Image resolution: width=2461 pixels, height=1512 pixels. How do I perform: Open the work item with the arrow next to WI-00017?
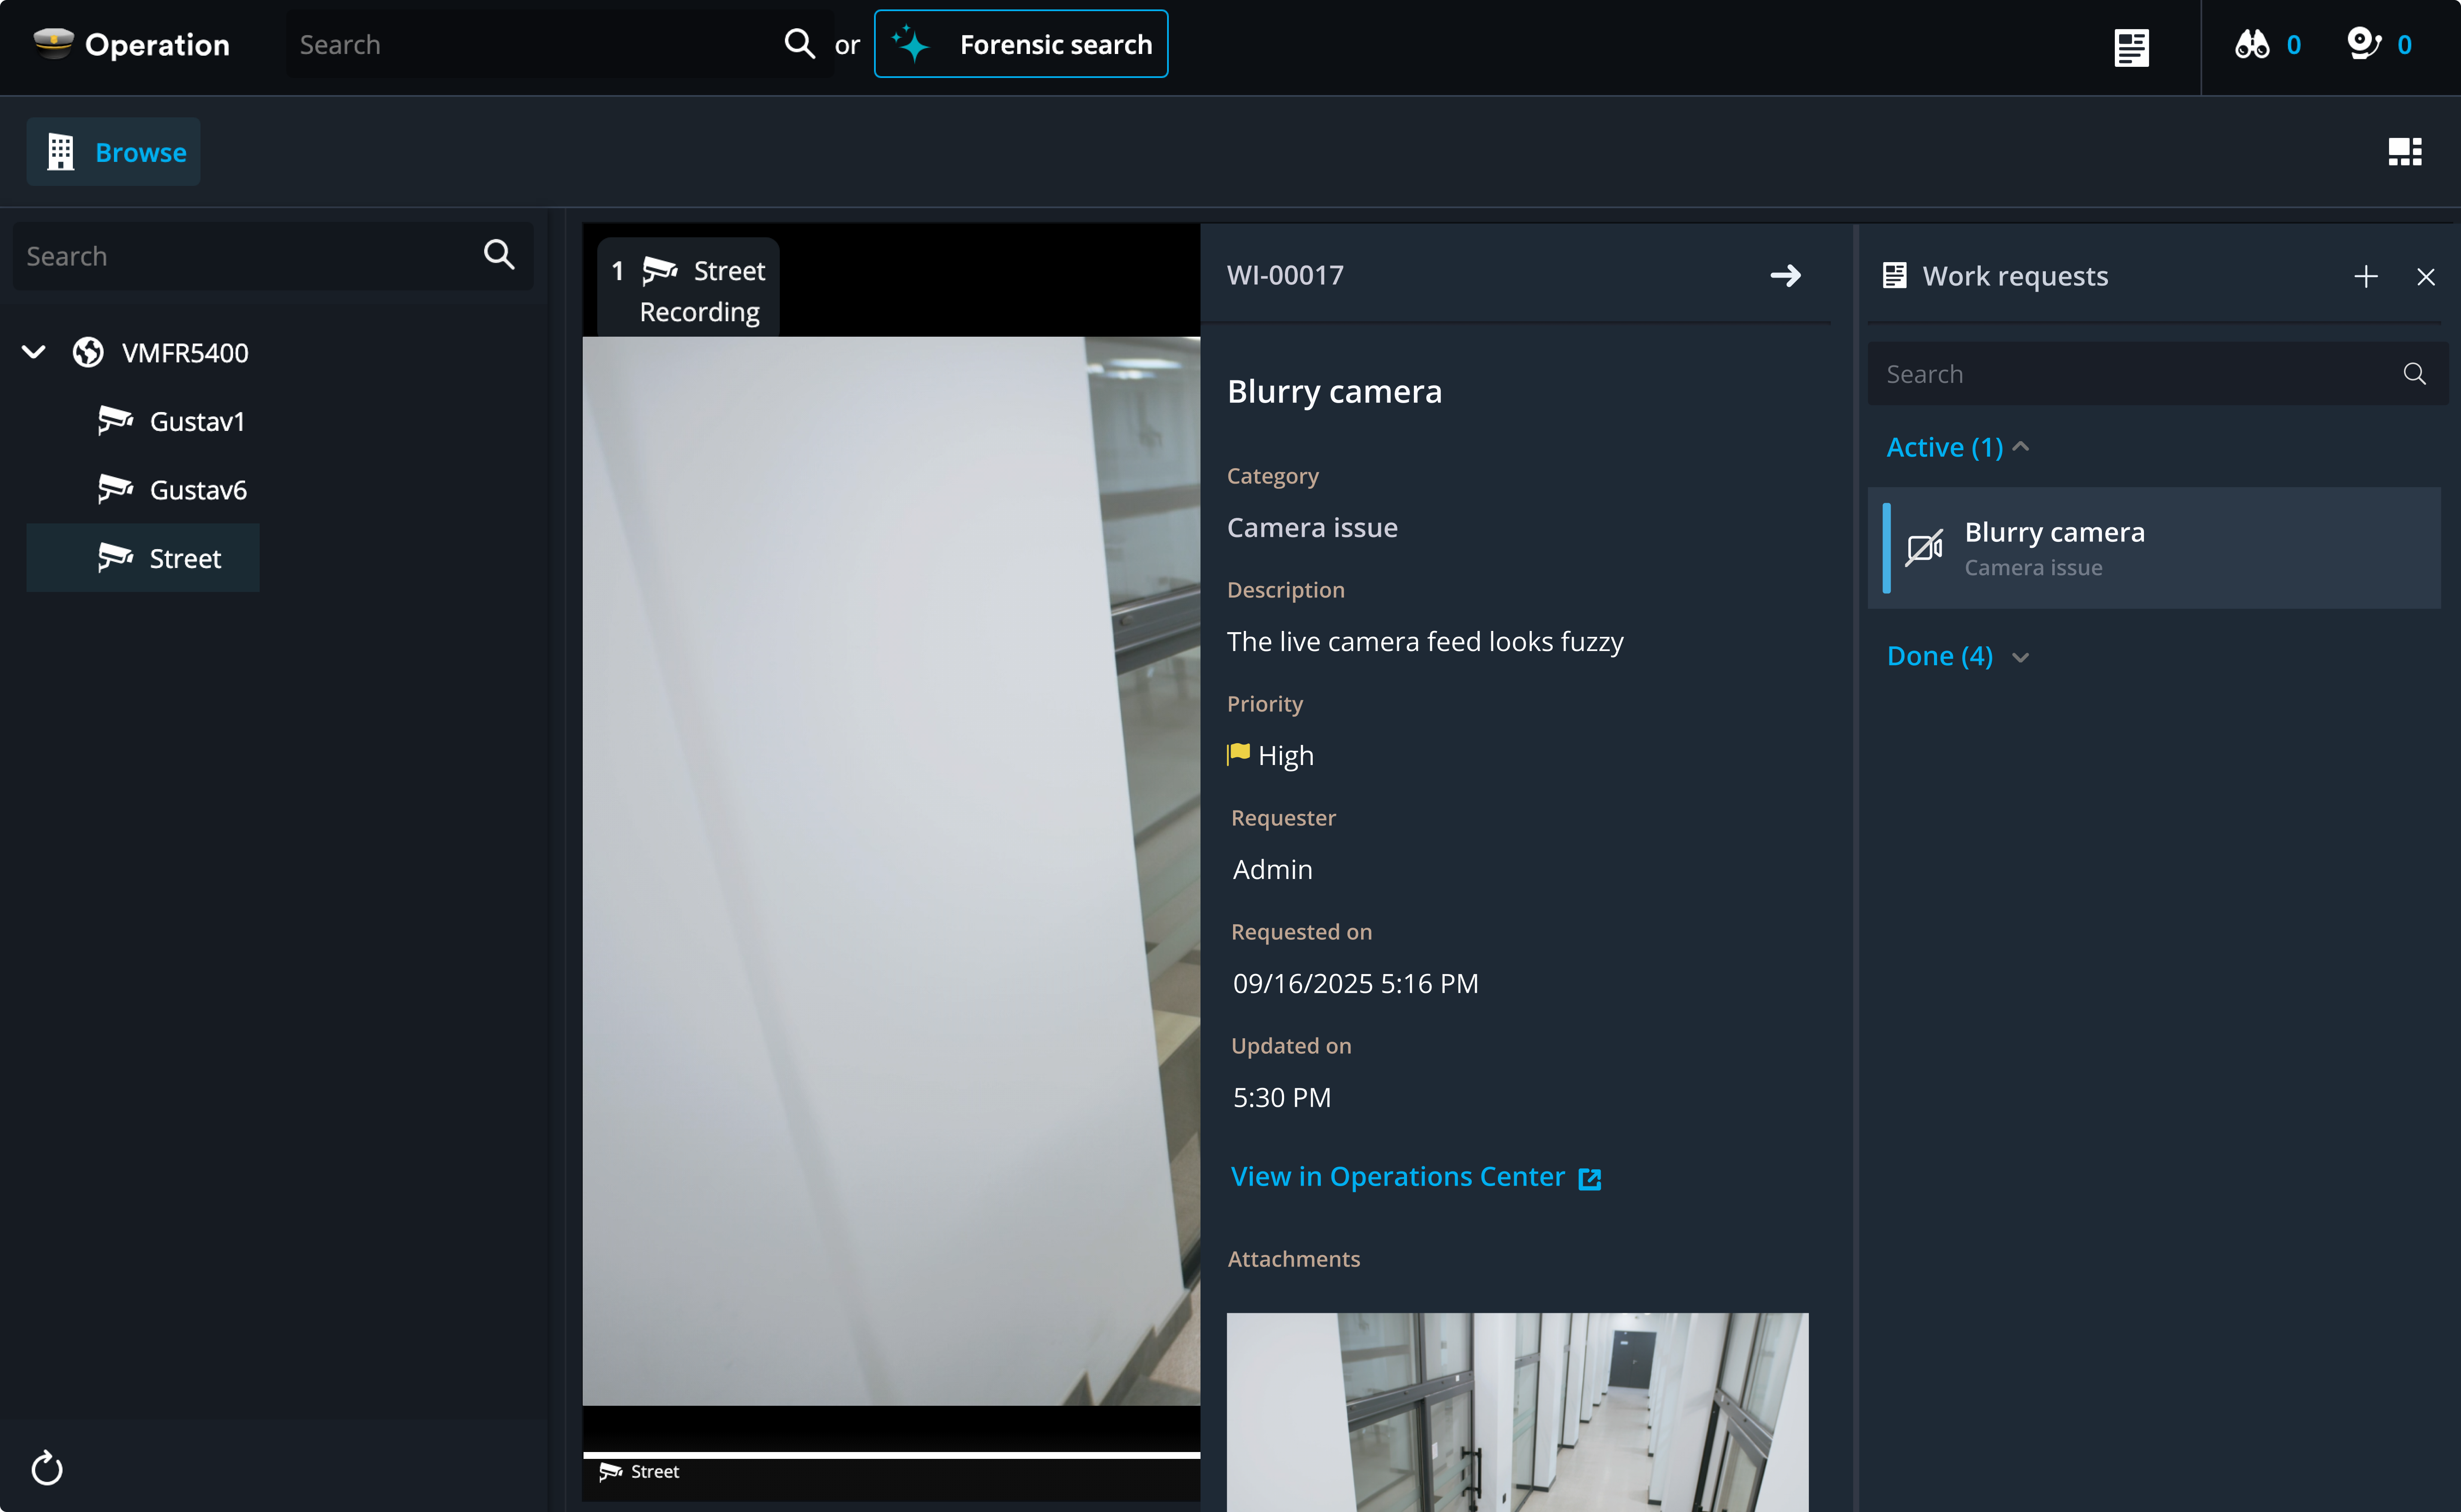[x=1787, y=276]
